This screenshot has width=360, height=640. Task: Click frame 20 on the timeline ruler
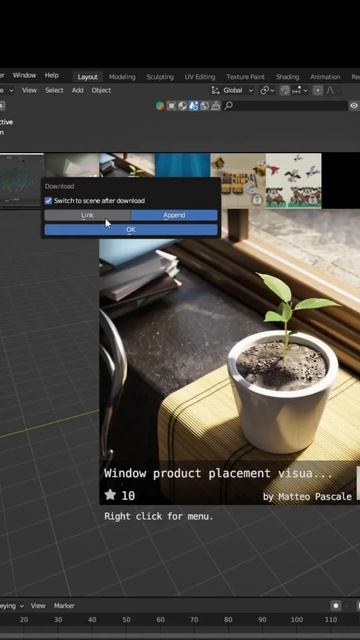point(24,620)
